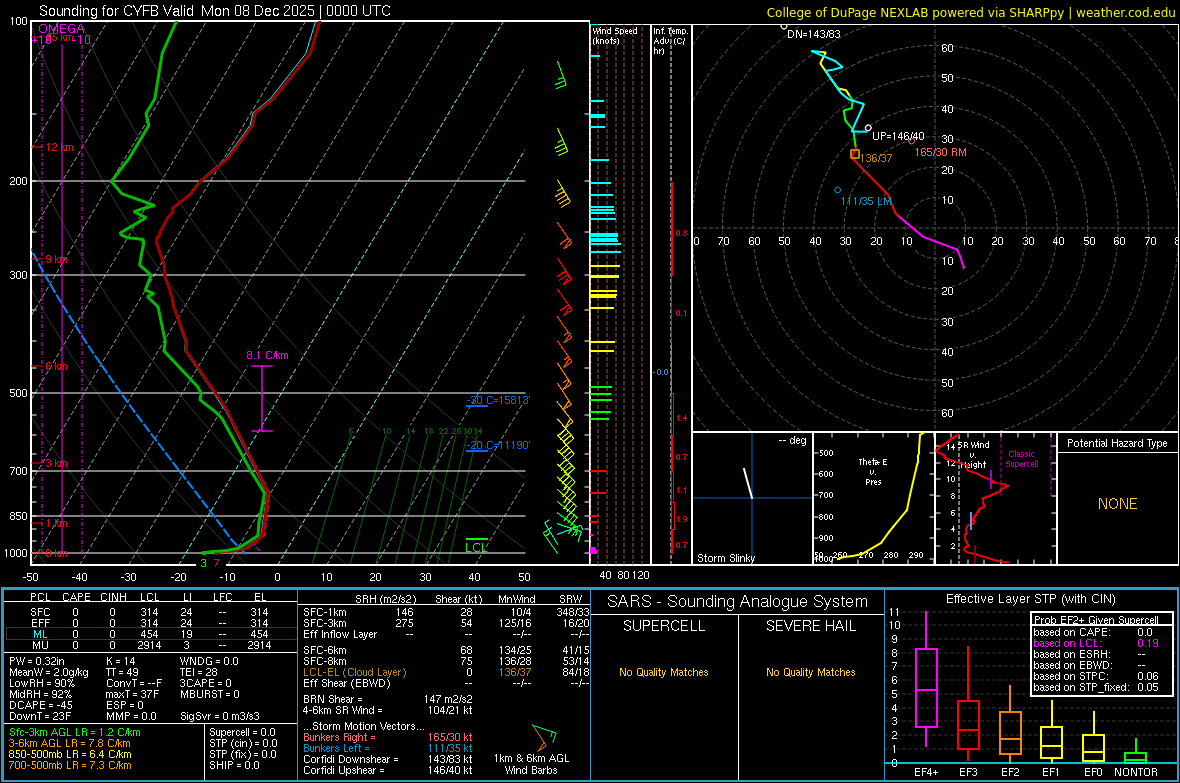Screen dimensions: 1180x783
Task: Click the orange storm motion square on hodograph
Action: coord(854,154)
